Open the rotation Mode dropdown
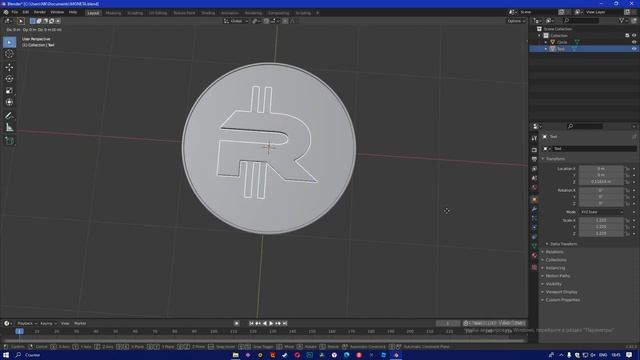The height and width of the screenshot is (360, 640). pos(601,212)
